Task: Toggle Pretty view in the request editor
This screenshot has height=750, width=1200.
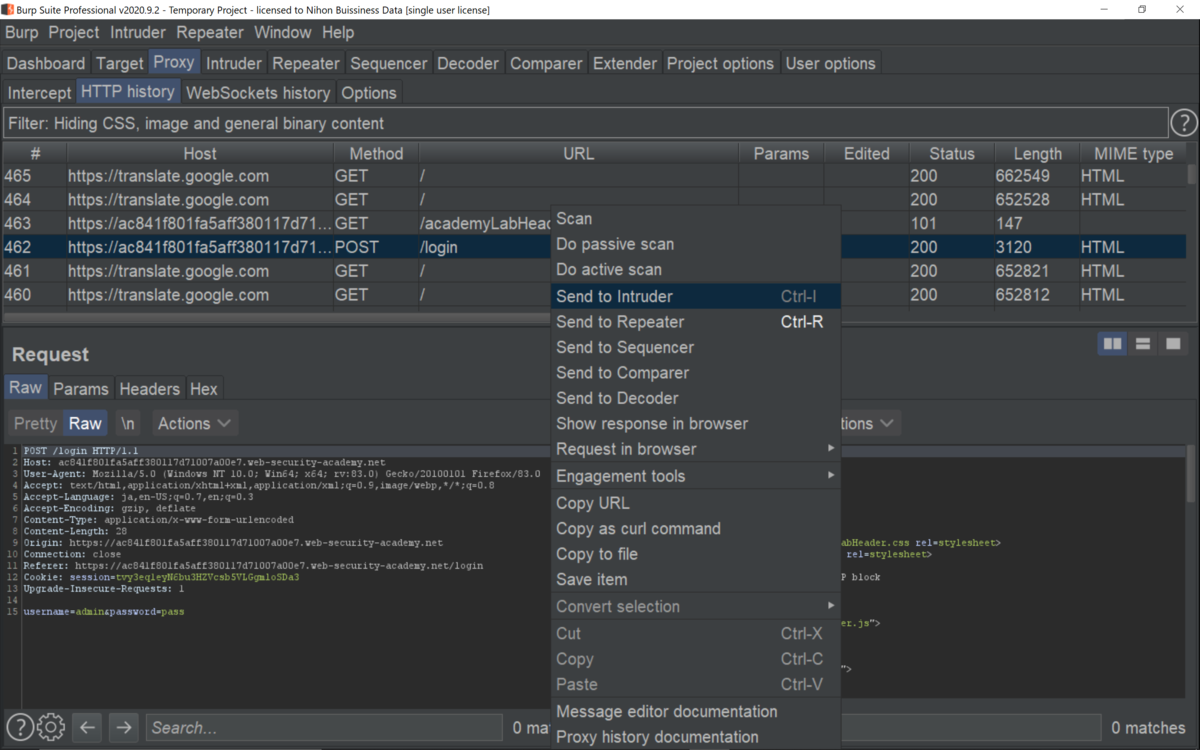Action: (x=35, y=423)
